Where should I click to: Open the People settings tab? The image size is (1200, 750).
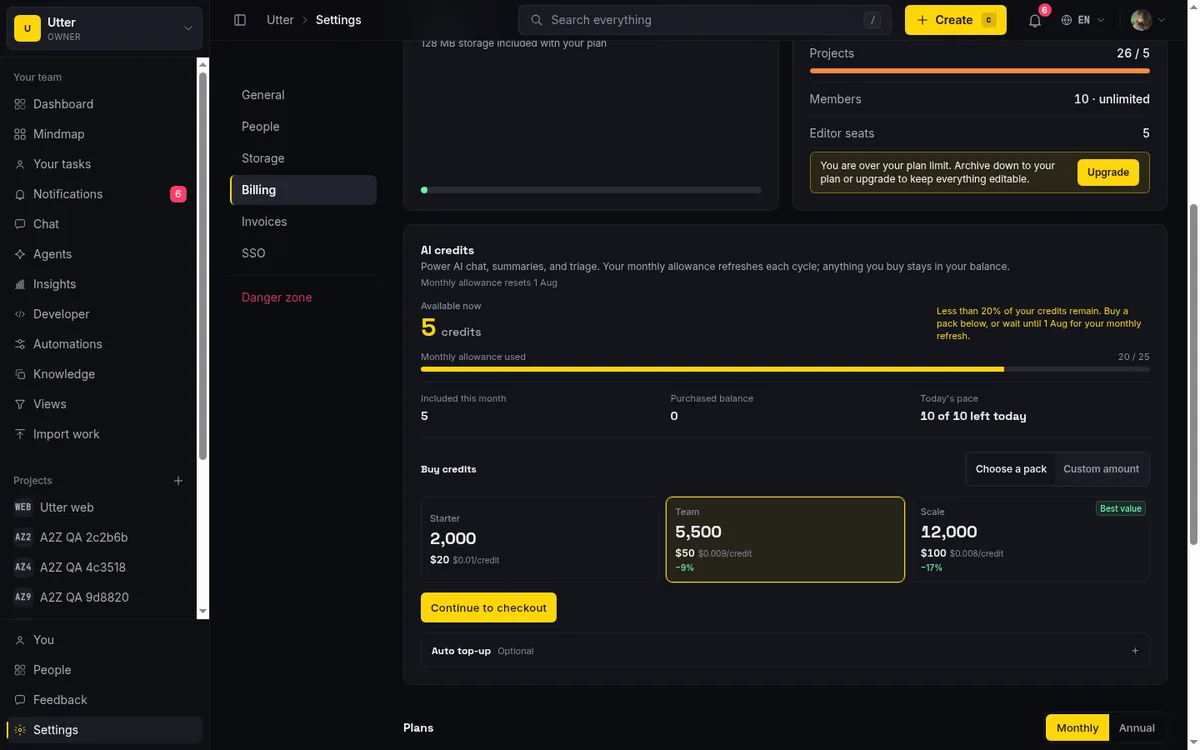[x=303, y=127]
